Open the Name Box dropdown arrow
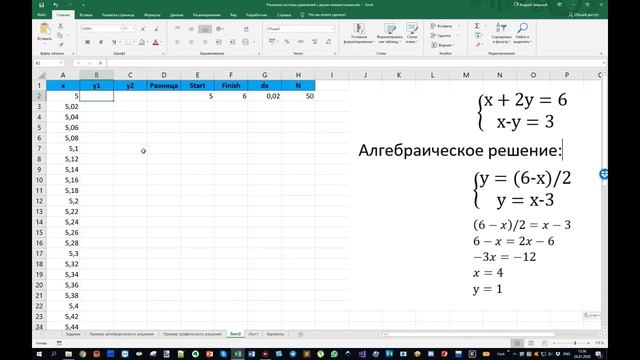 click(61, 63)
